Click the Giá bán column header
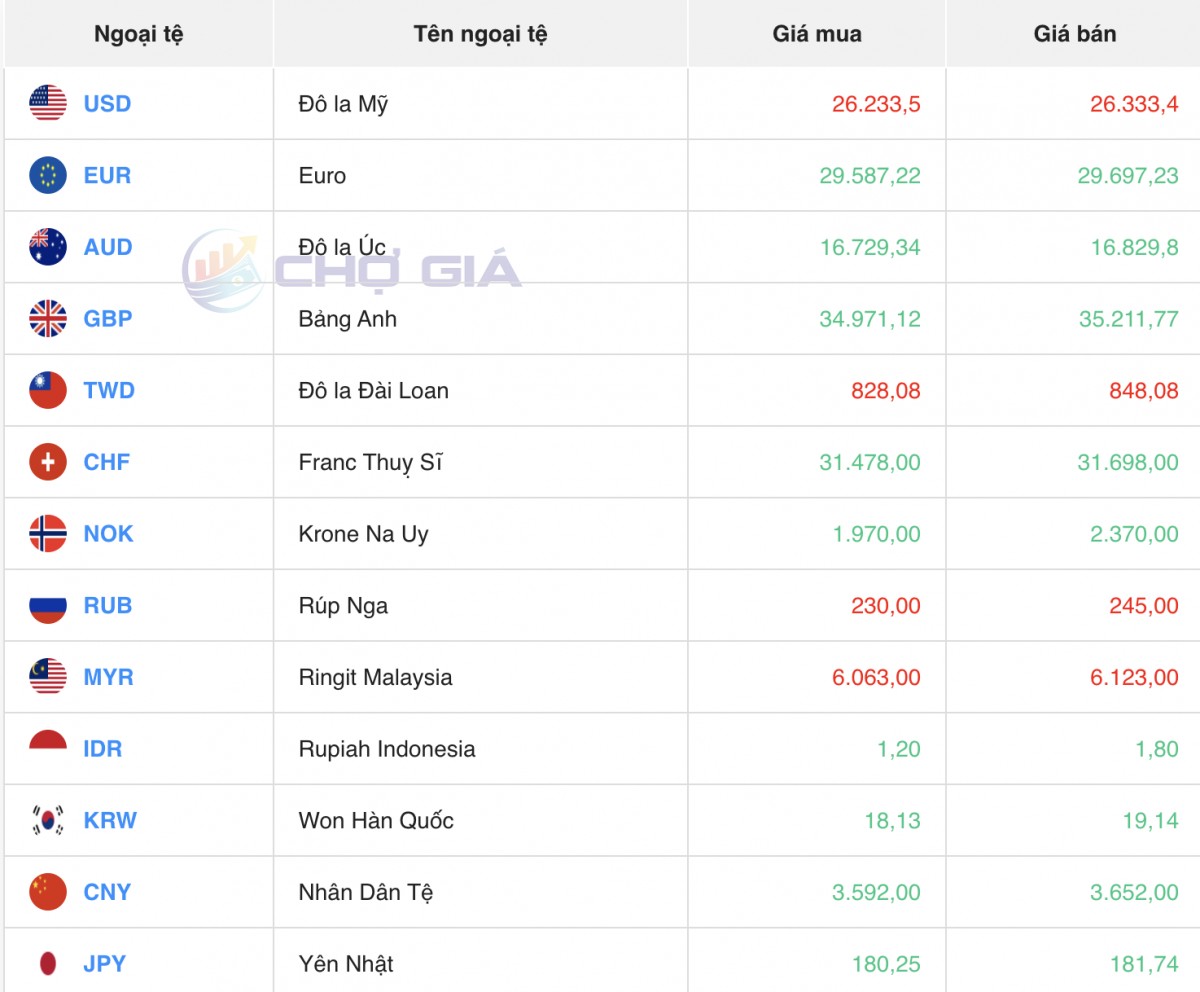 point(1074,34)
